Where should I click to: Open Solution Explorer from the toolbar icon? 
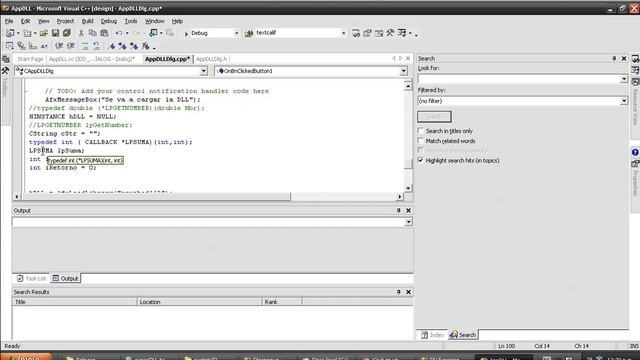tap(356, 33)
